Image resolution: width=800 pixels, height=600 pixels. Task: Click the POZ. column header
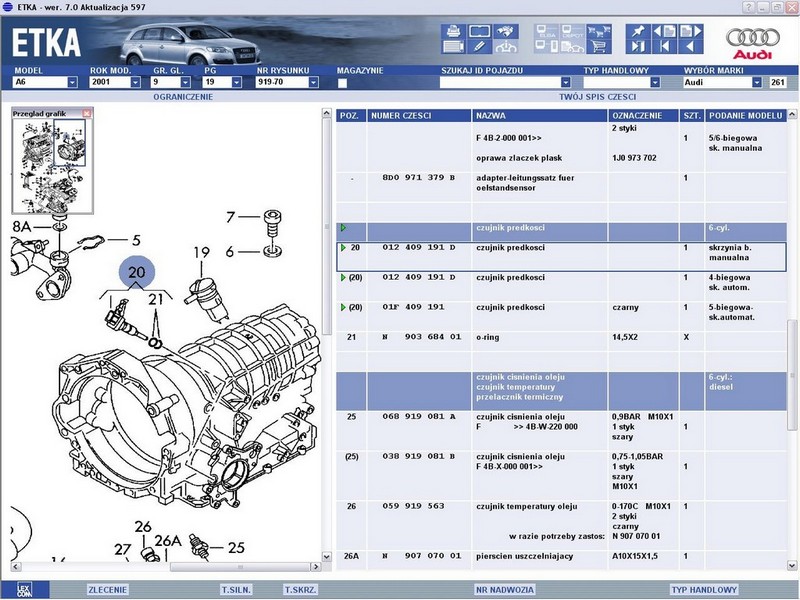(351, 116)
